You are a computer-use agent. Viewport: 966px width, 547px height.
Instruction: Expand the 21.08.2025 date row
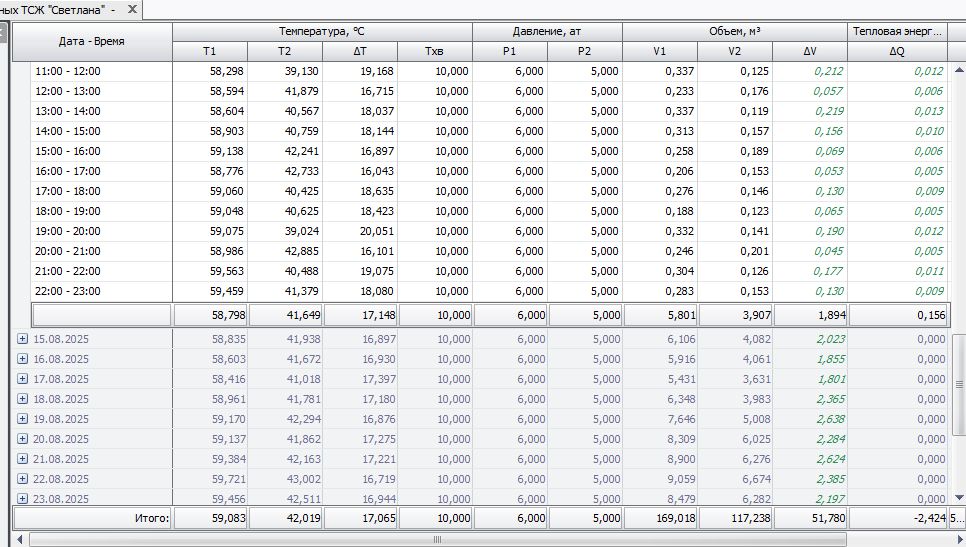22,459
